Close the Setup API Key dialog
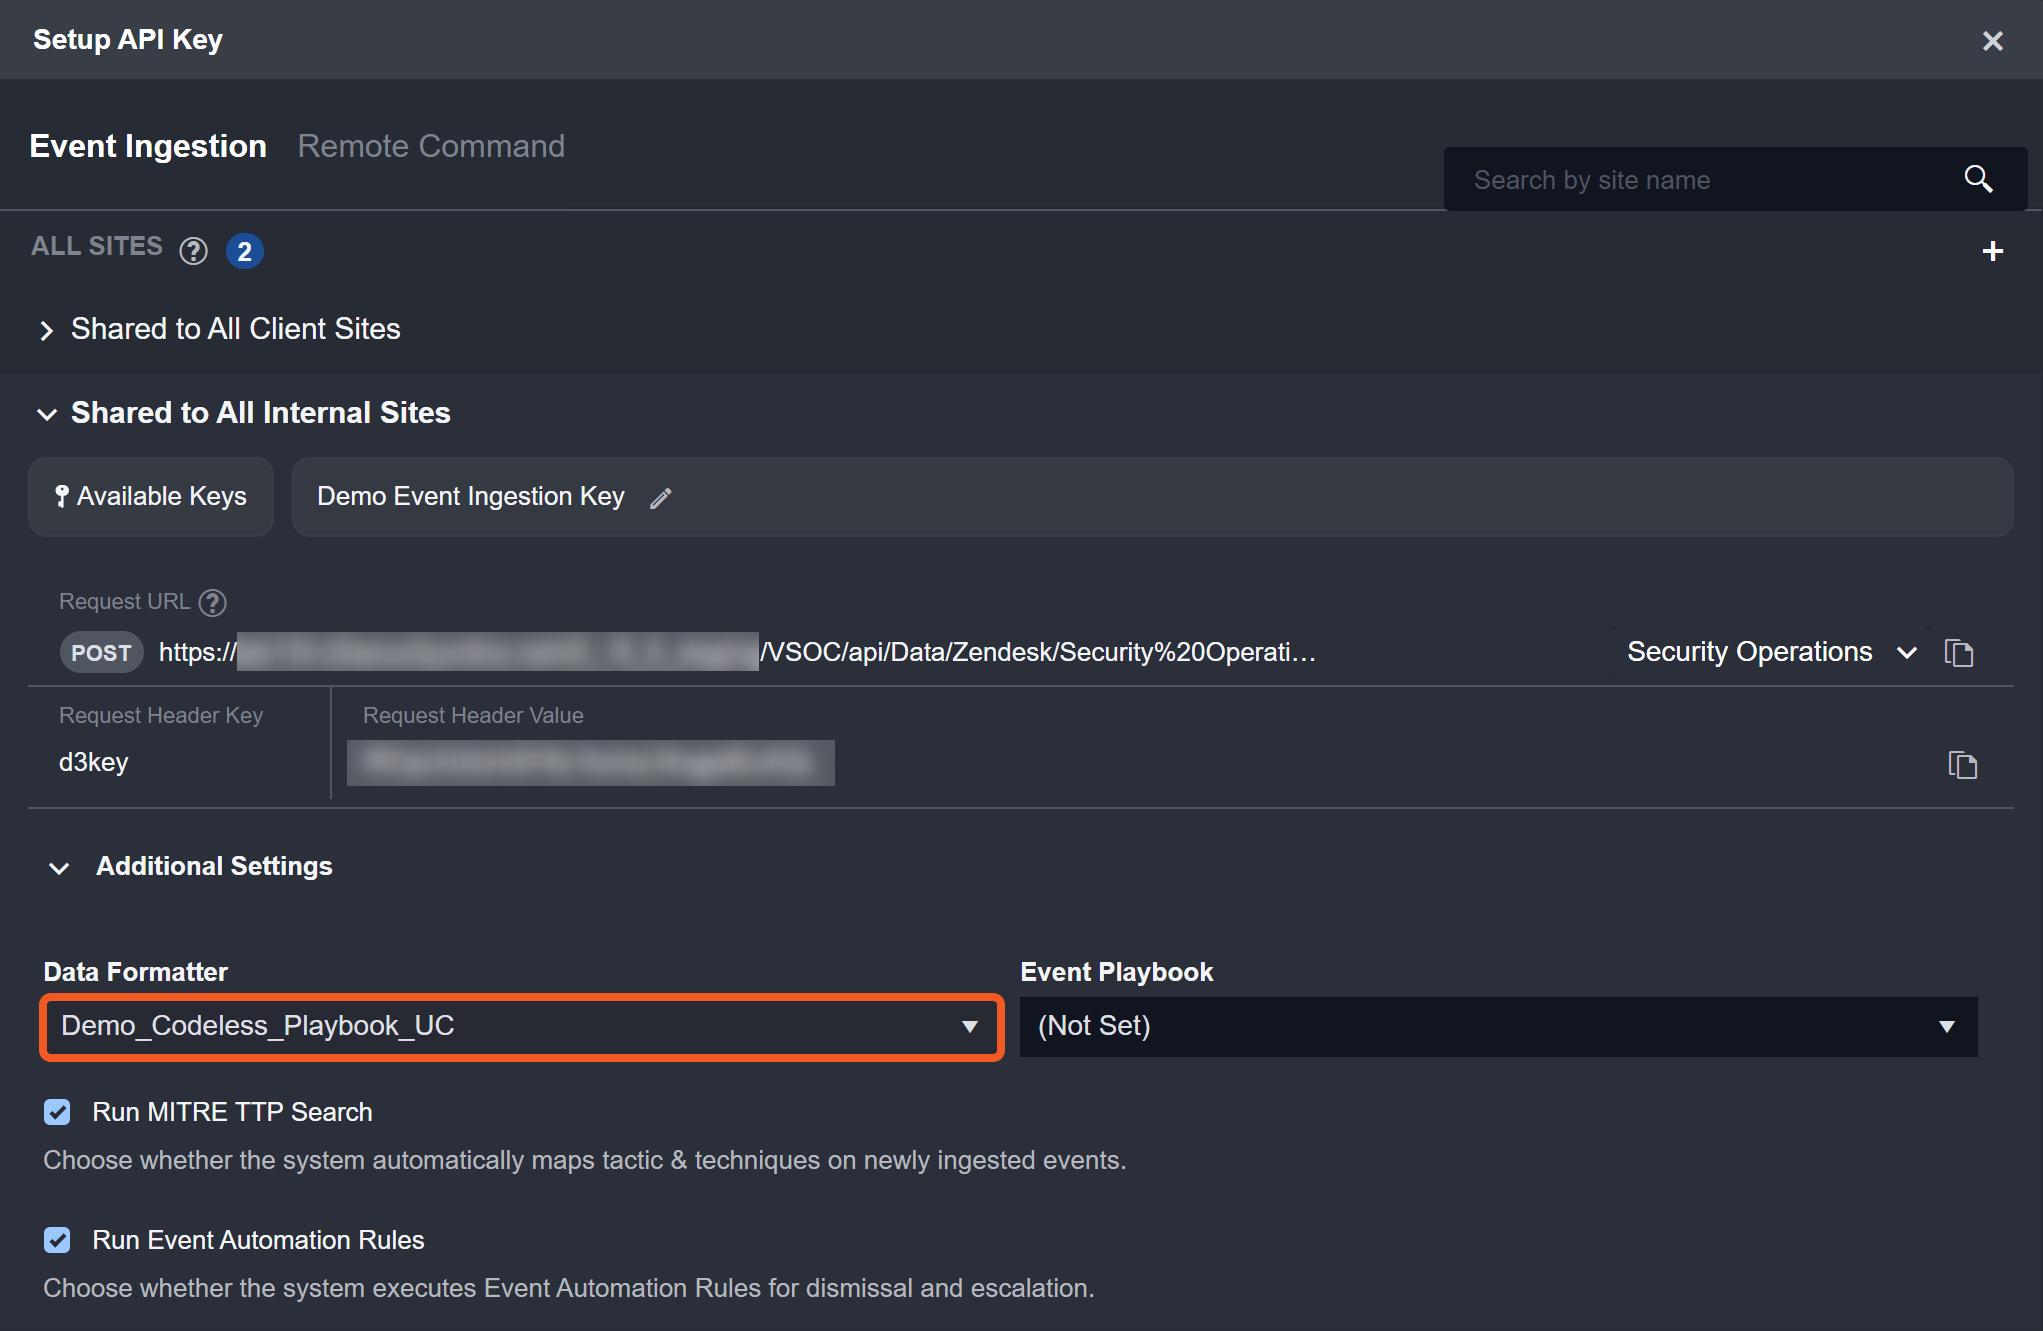Image resolution: width=2043 pixels, height=1331 pixels. pos(1992,40)
